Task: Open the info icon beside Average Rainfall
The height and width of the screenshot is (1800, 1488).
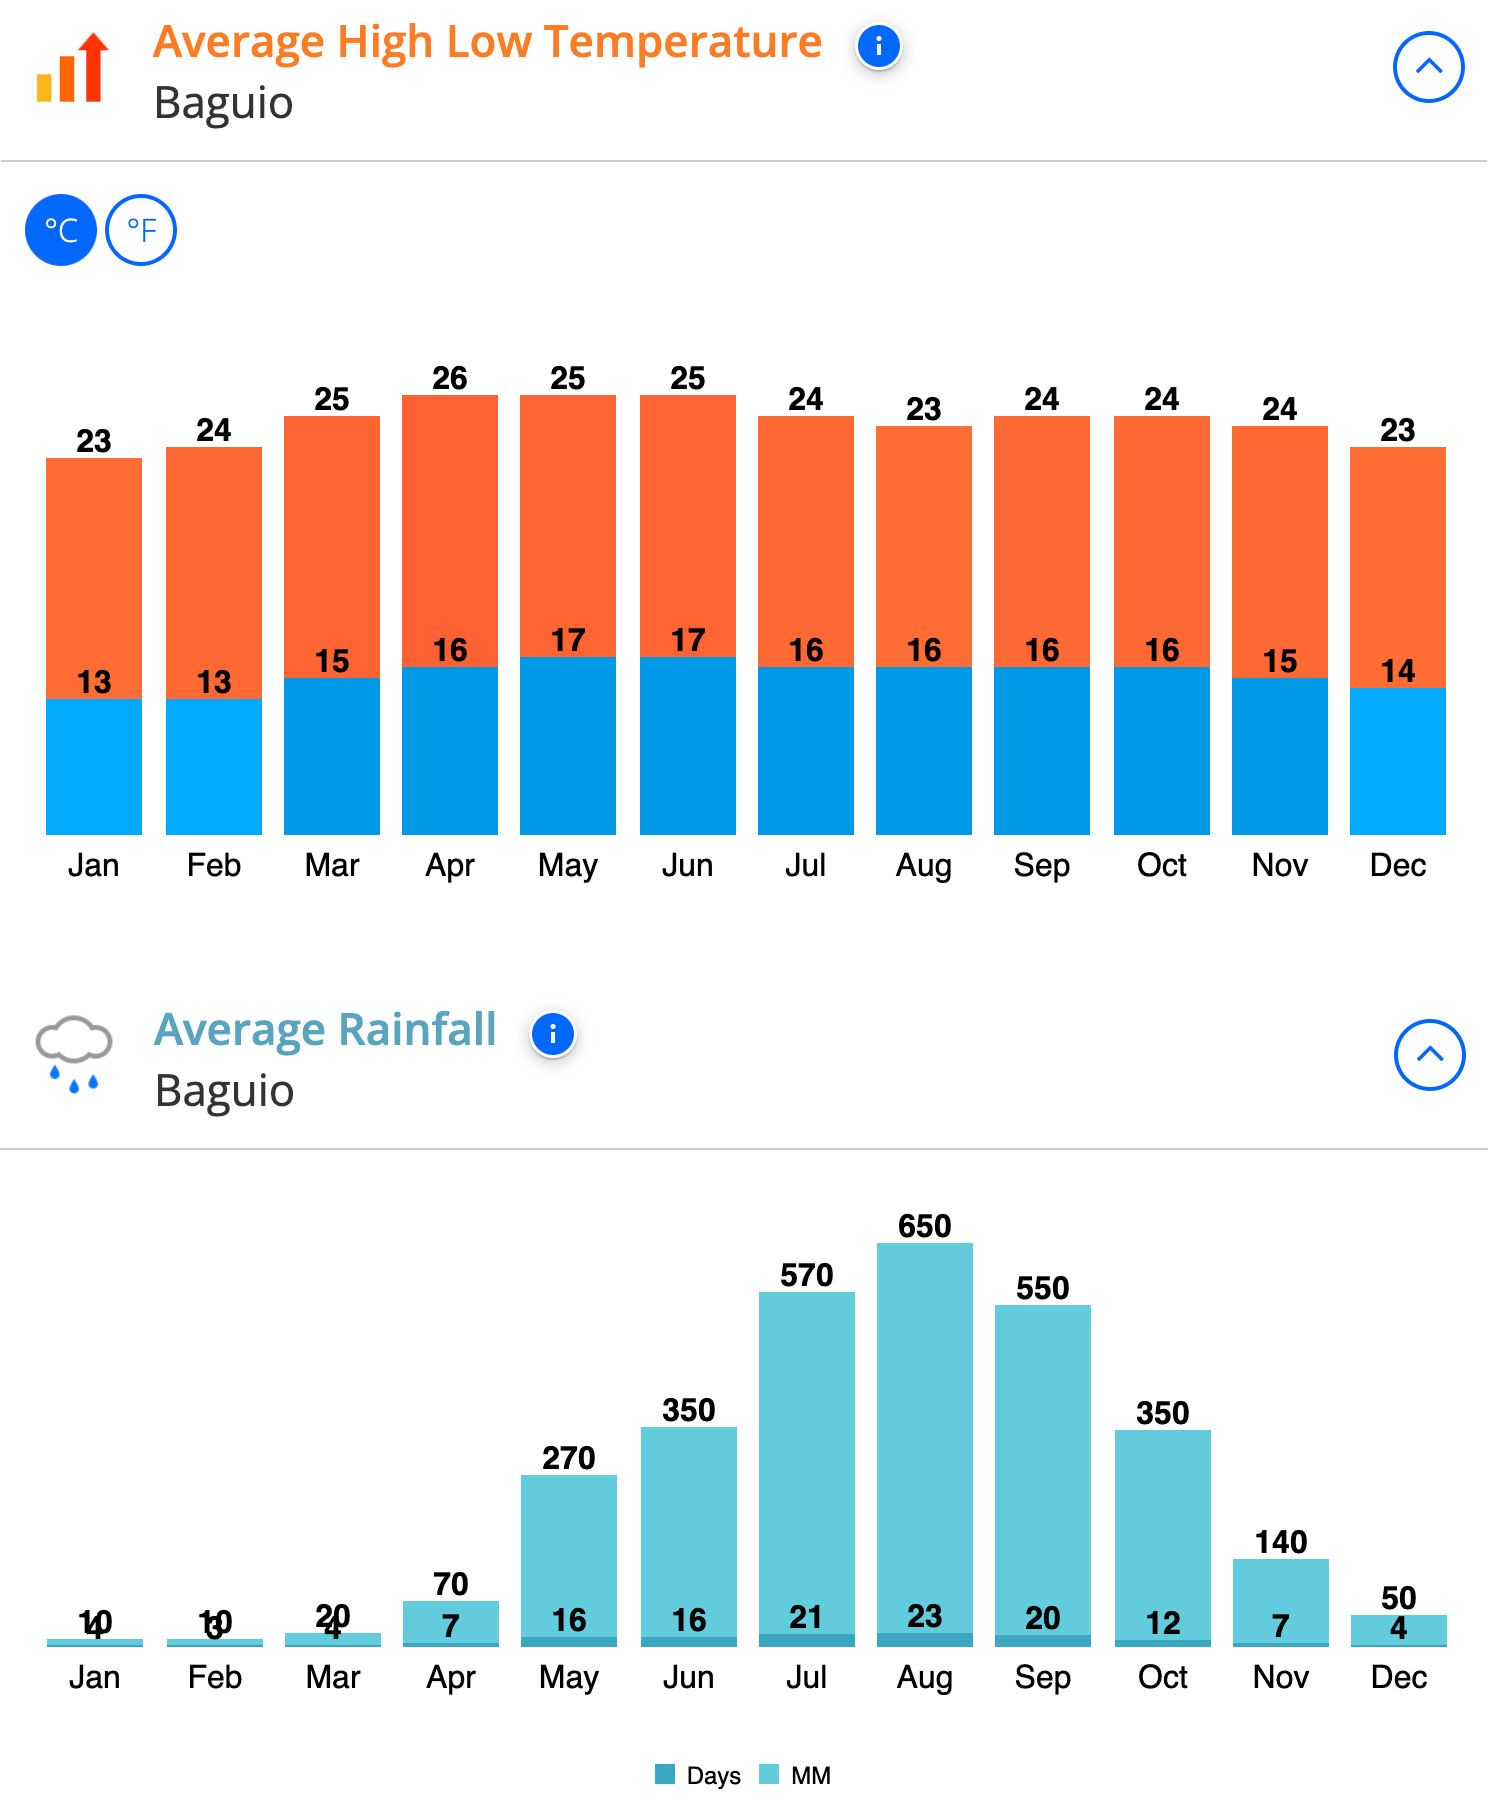Action: point(553,1034)
